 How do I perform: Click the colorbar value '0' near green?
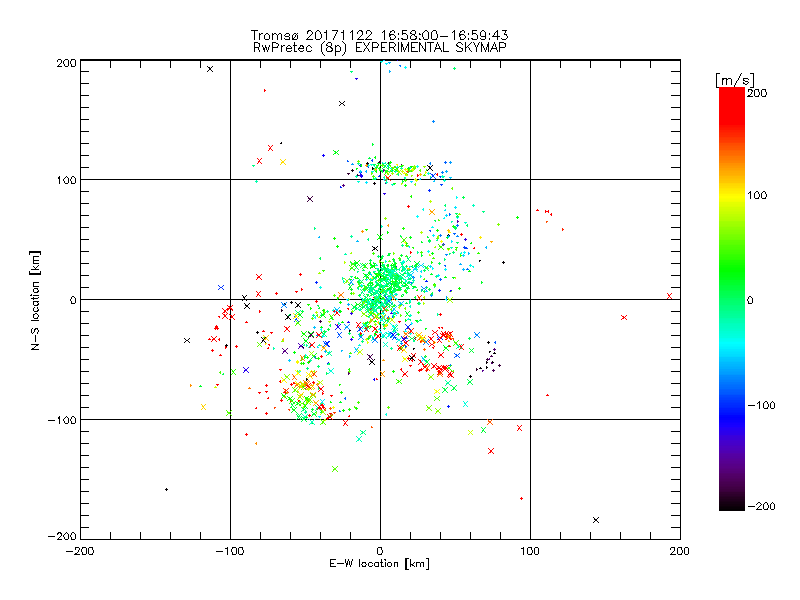click(x=750, y=300)
